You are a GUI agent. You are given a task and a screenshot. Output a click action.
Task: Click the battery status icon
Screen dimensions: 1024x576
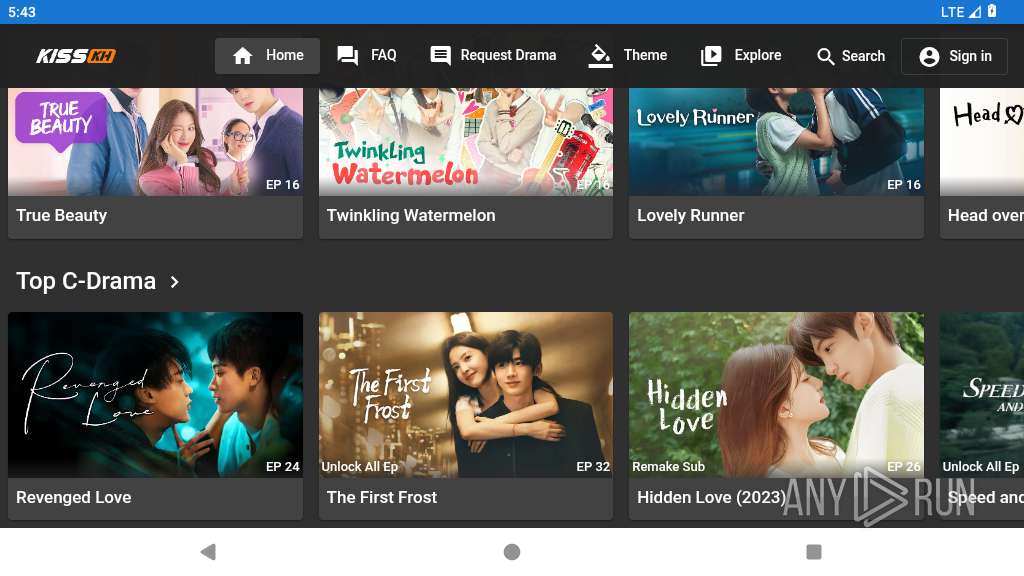click(x=991, y=11)
